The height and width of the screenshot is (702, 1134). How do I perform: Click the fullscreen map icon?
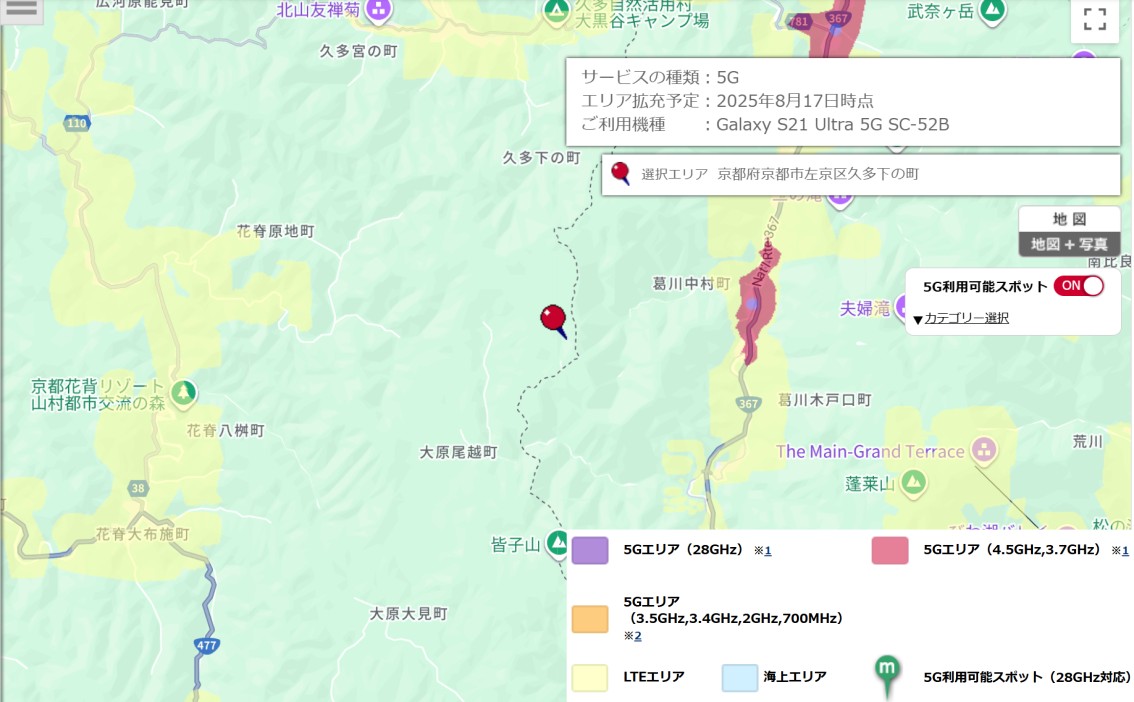[x=1094, y=19]
